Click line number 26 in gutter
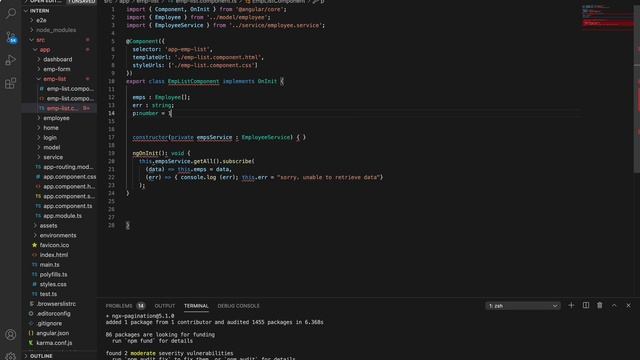Viewport: 640px width, 360px height. (111, 209)
